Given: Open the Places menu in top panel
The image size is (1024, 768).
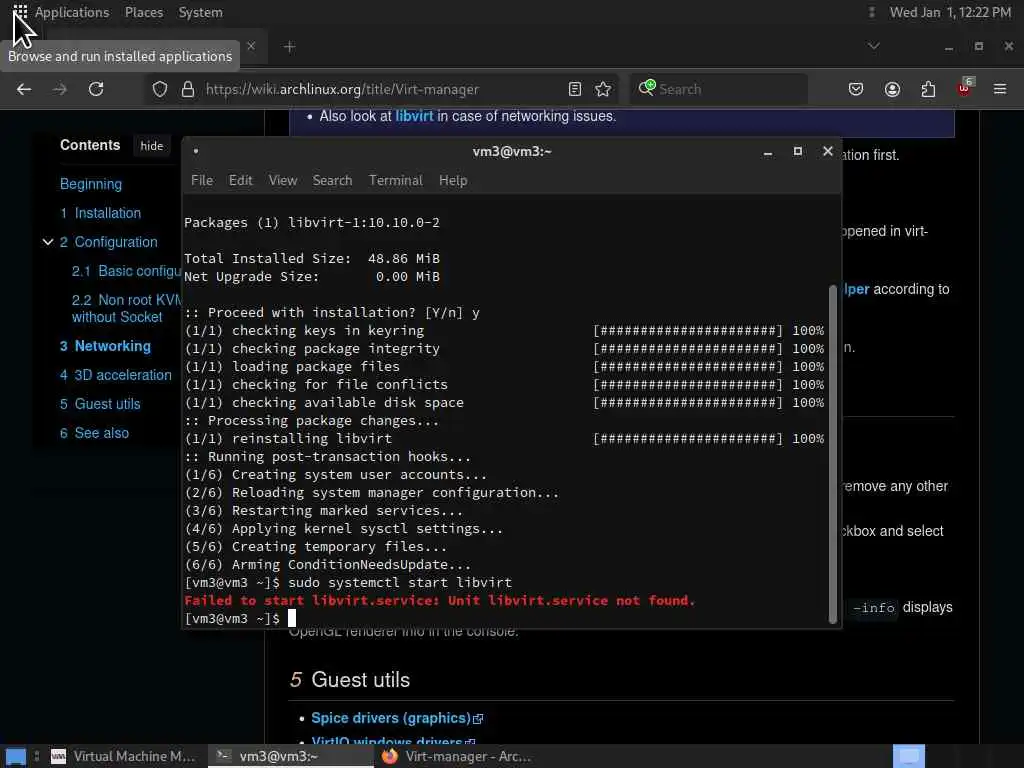Looking at the screenshot, I should click(144, 12).
